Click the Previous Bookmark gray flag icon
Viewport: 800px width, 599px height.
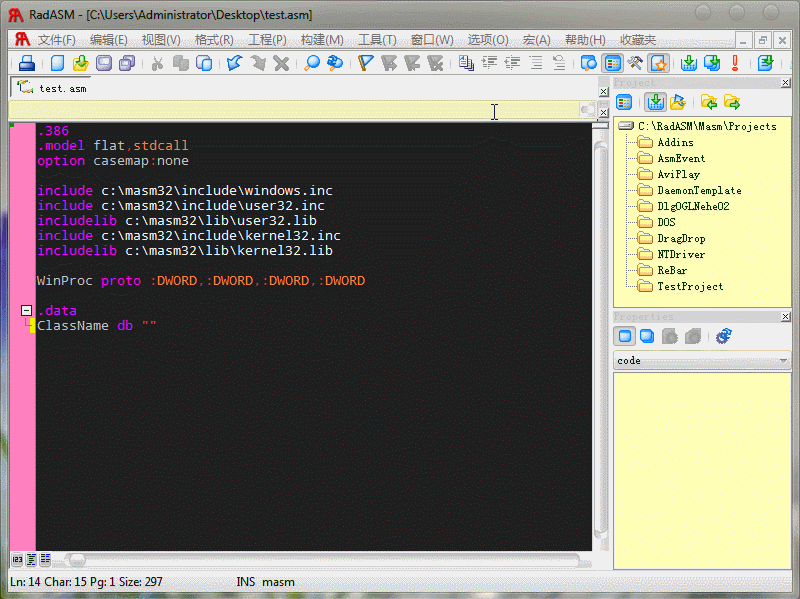click(412, 63)
